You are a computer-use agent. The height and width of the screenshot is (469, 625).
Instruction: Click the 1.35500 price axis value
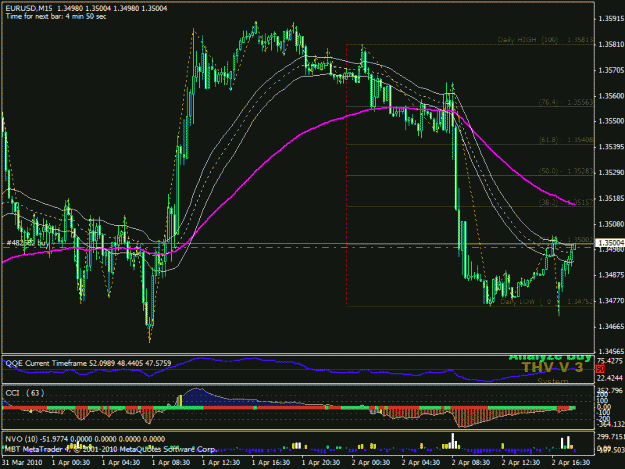[611, 121]
